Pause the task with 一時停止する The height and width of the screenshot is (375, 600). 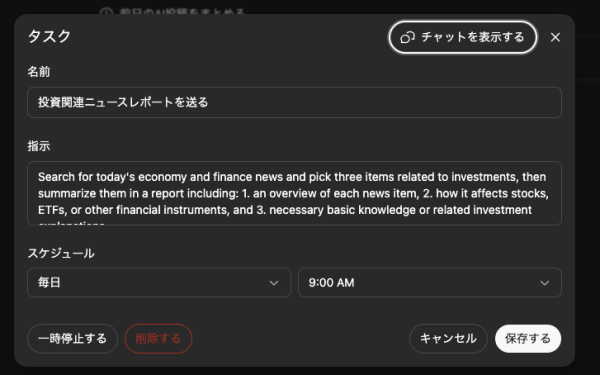click(x=72, y=339)
